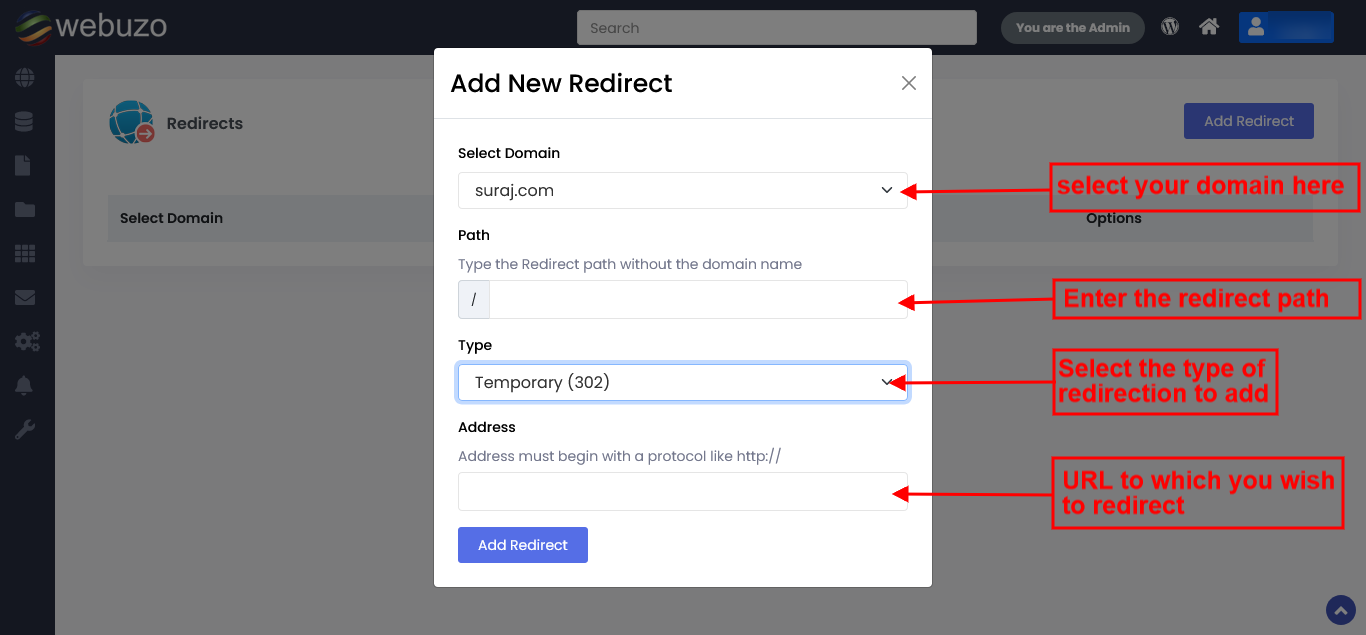This screenshot has width=1366, height=635.
Task: Go home via the house icon
Action: (x=1209, y=27)
